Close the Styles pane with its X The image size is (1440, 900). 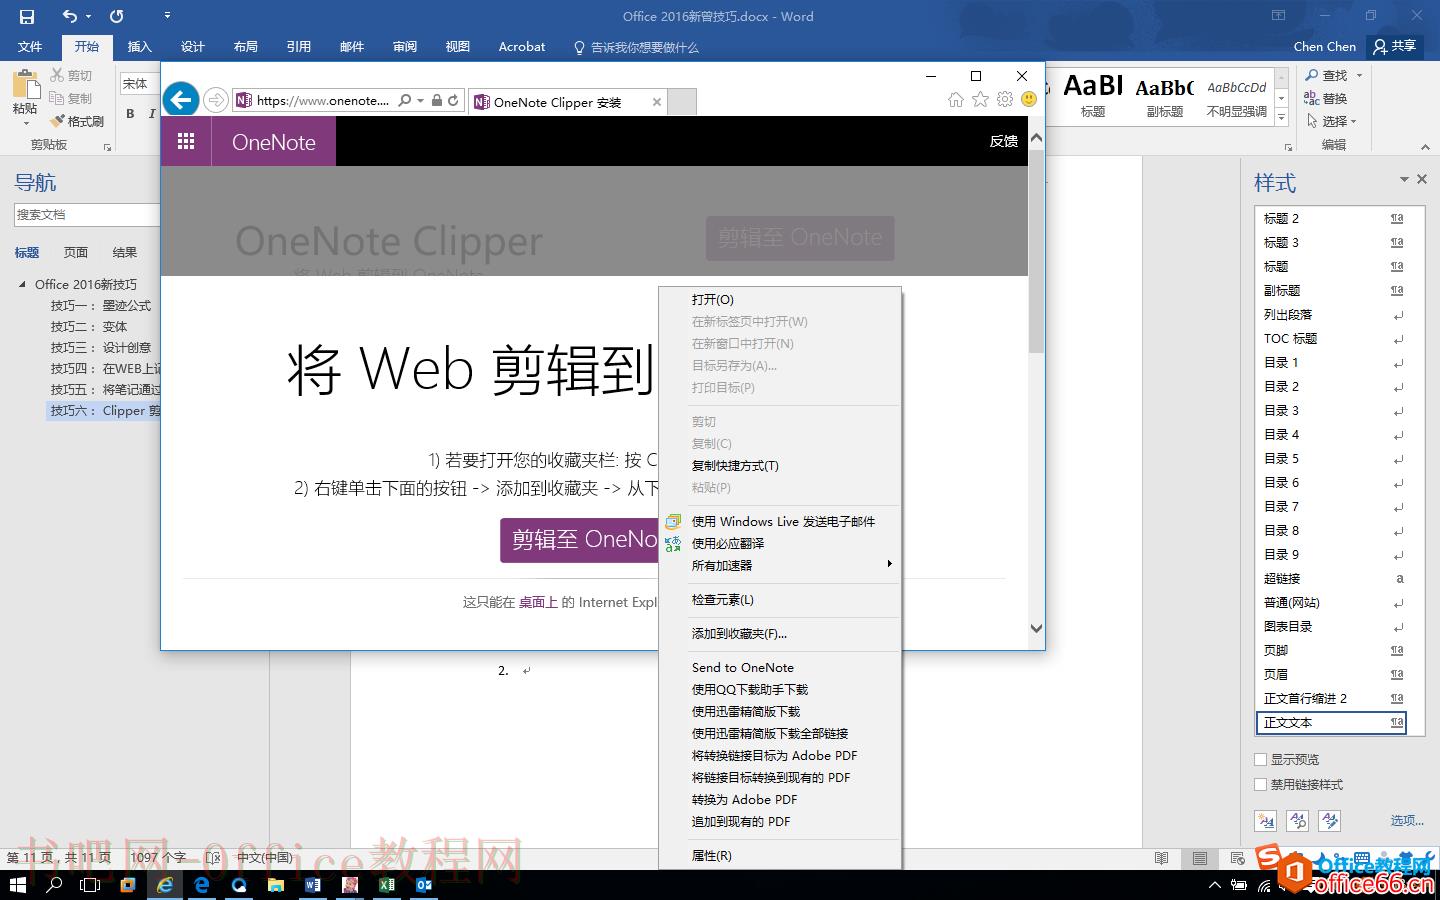pyautogui.click(x=1422, y=179)
